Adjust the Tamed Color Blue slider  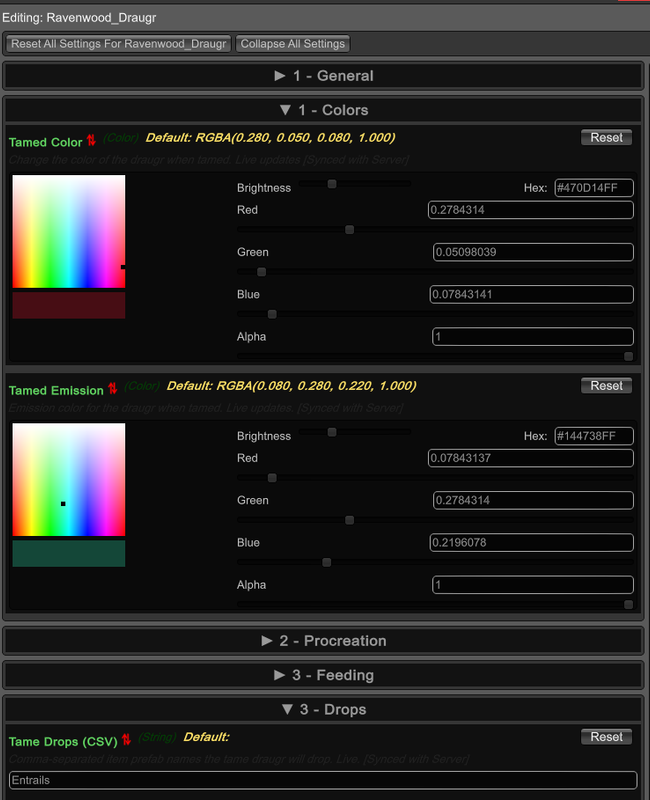coord(435,314)
